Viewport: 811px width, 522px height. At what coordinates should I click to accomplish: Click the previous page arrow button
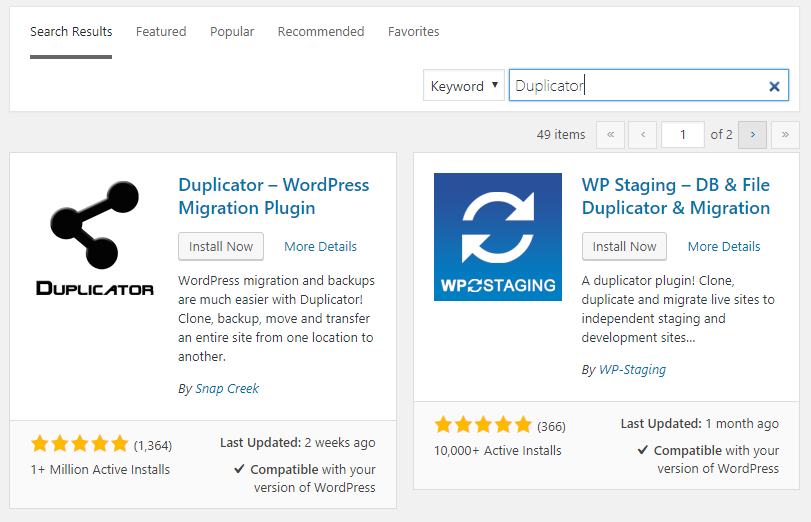pos(643,134)
